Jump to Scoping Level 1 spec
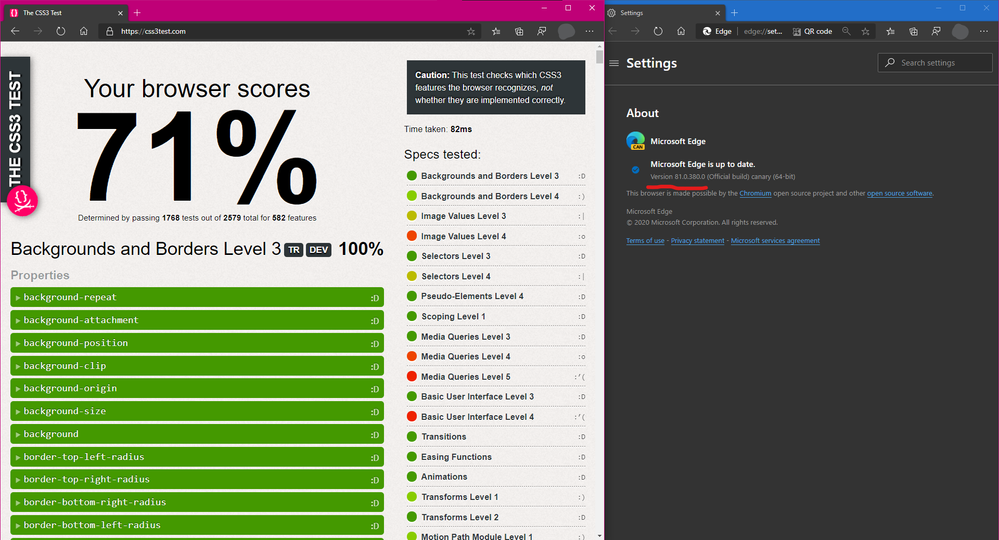 453,316
